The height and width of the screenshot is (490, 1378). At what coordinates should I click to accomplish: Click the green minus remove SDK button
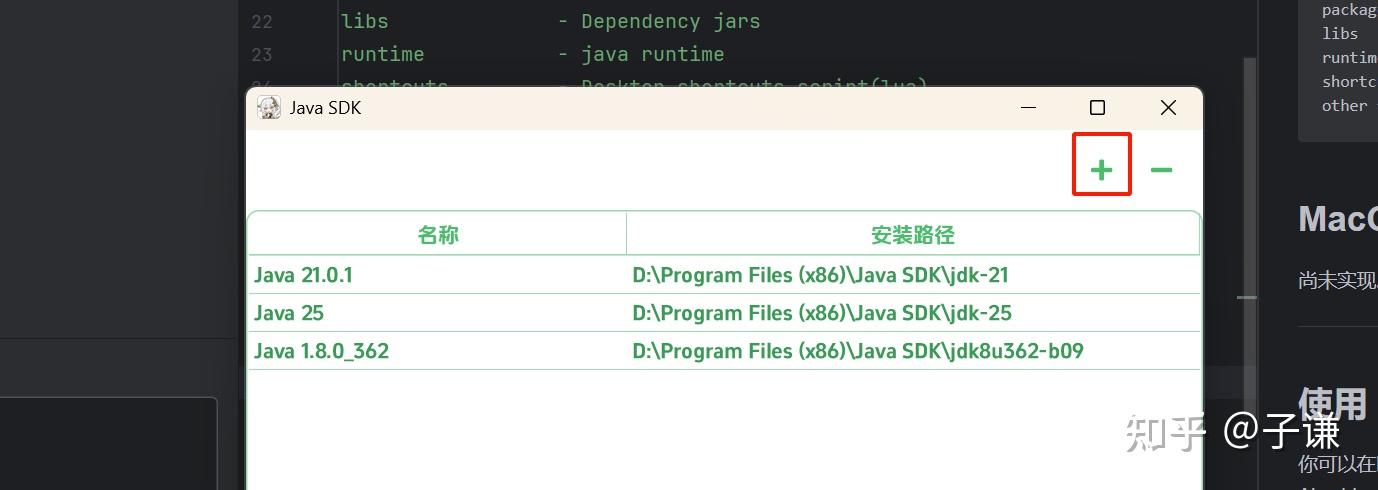click(x=1161, y=170)
